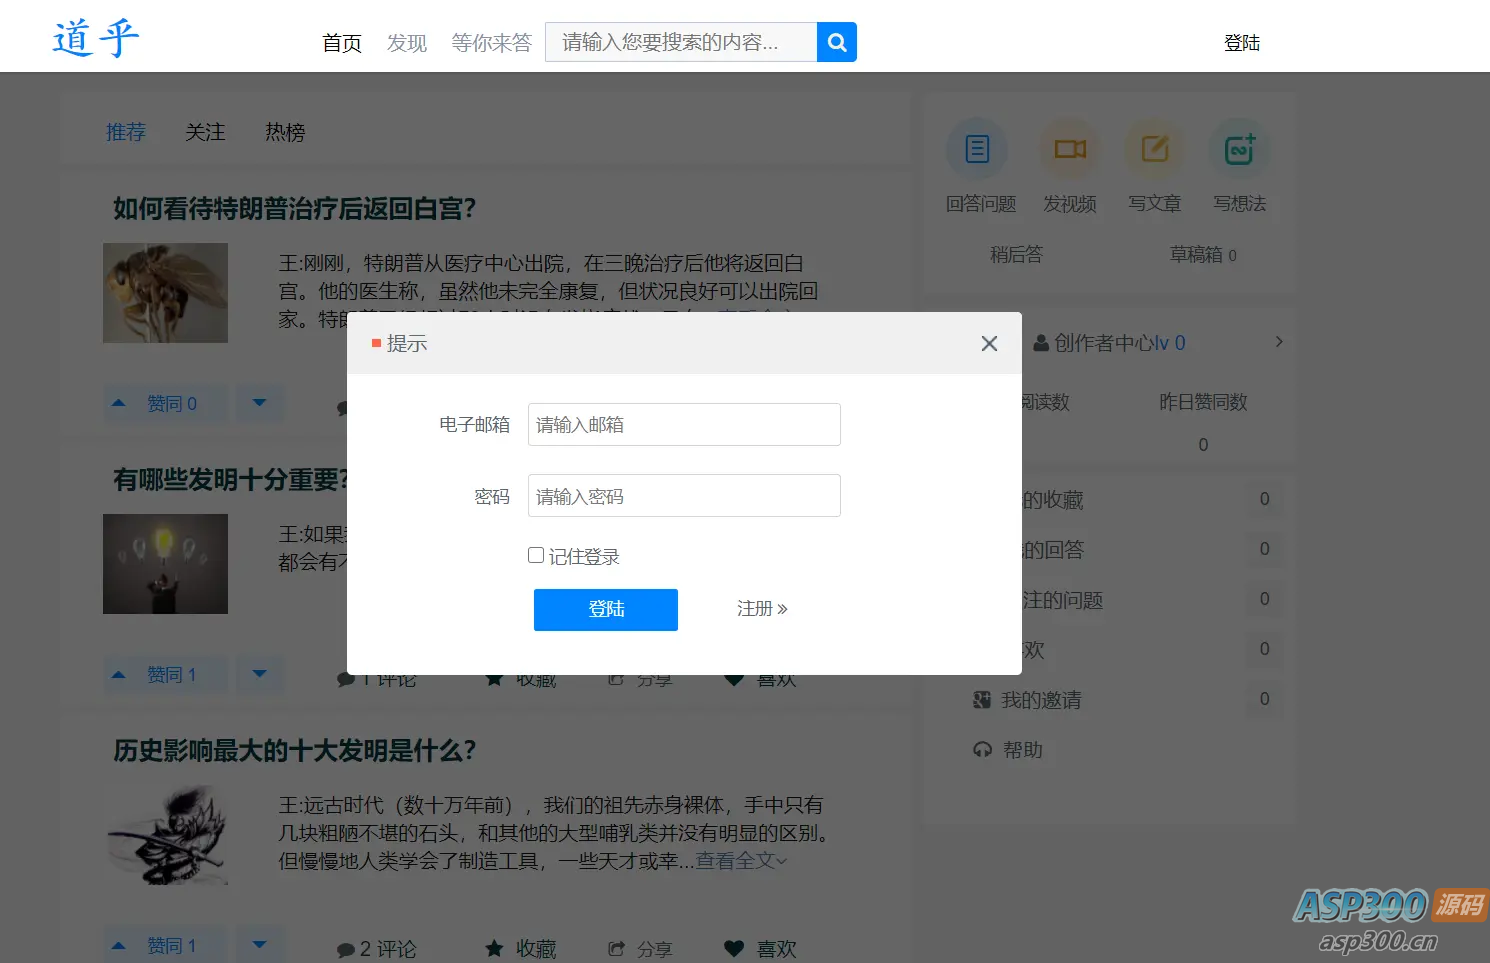
Task: Expand the 创作者中心 panel chevron
Action: [1278, 342]
